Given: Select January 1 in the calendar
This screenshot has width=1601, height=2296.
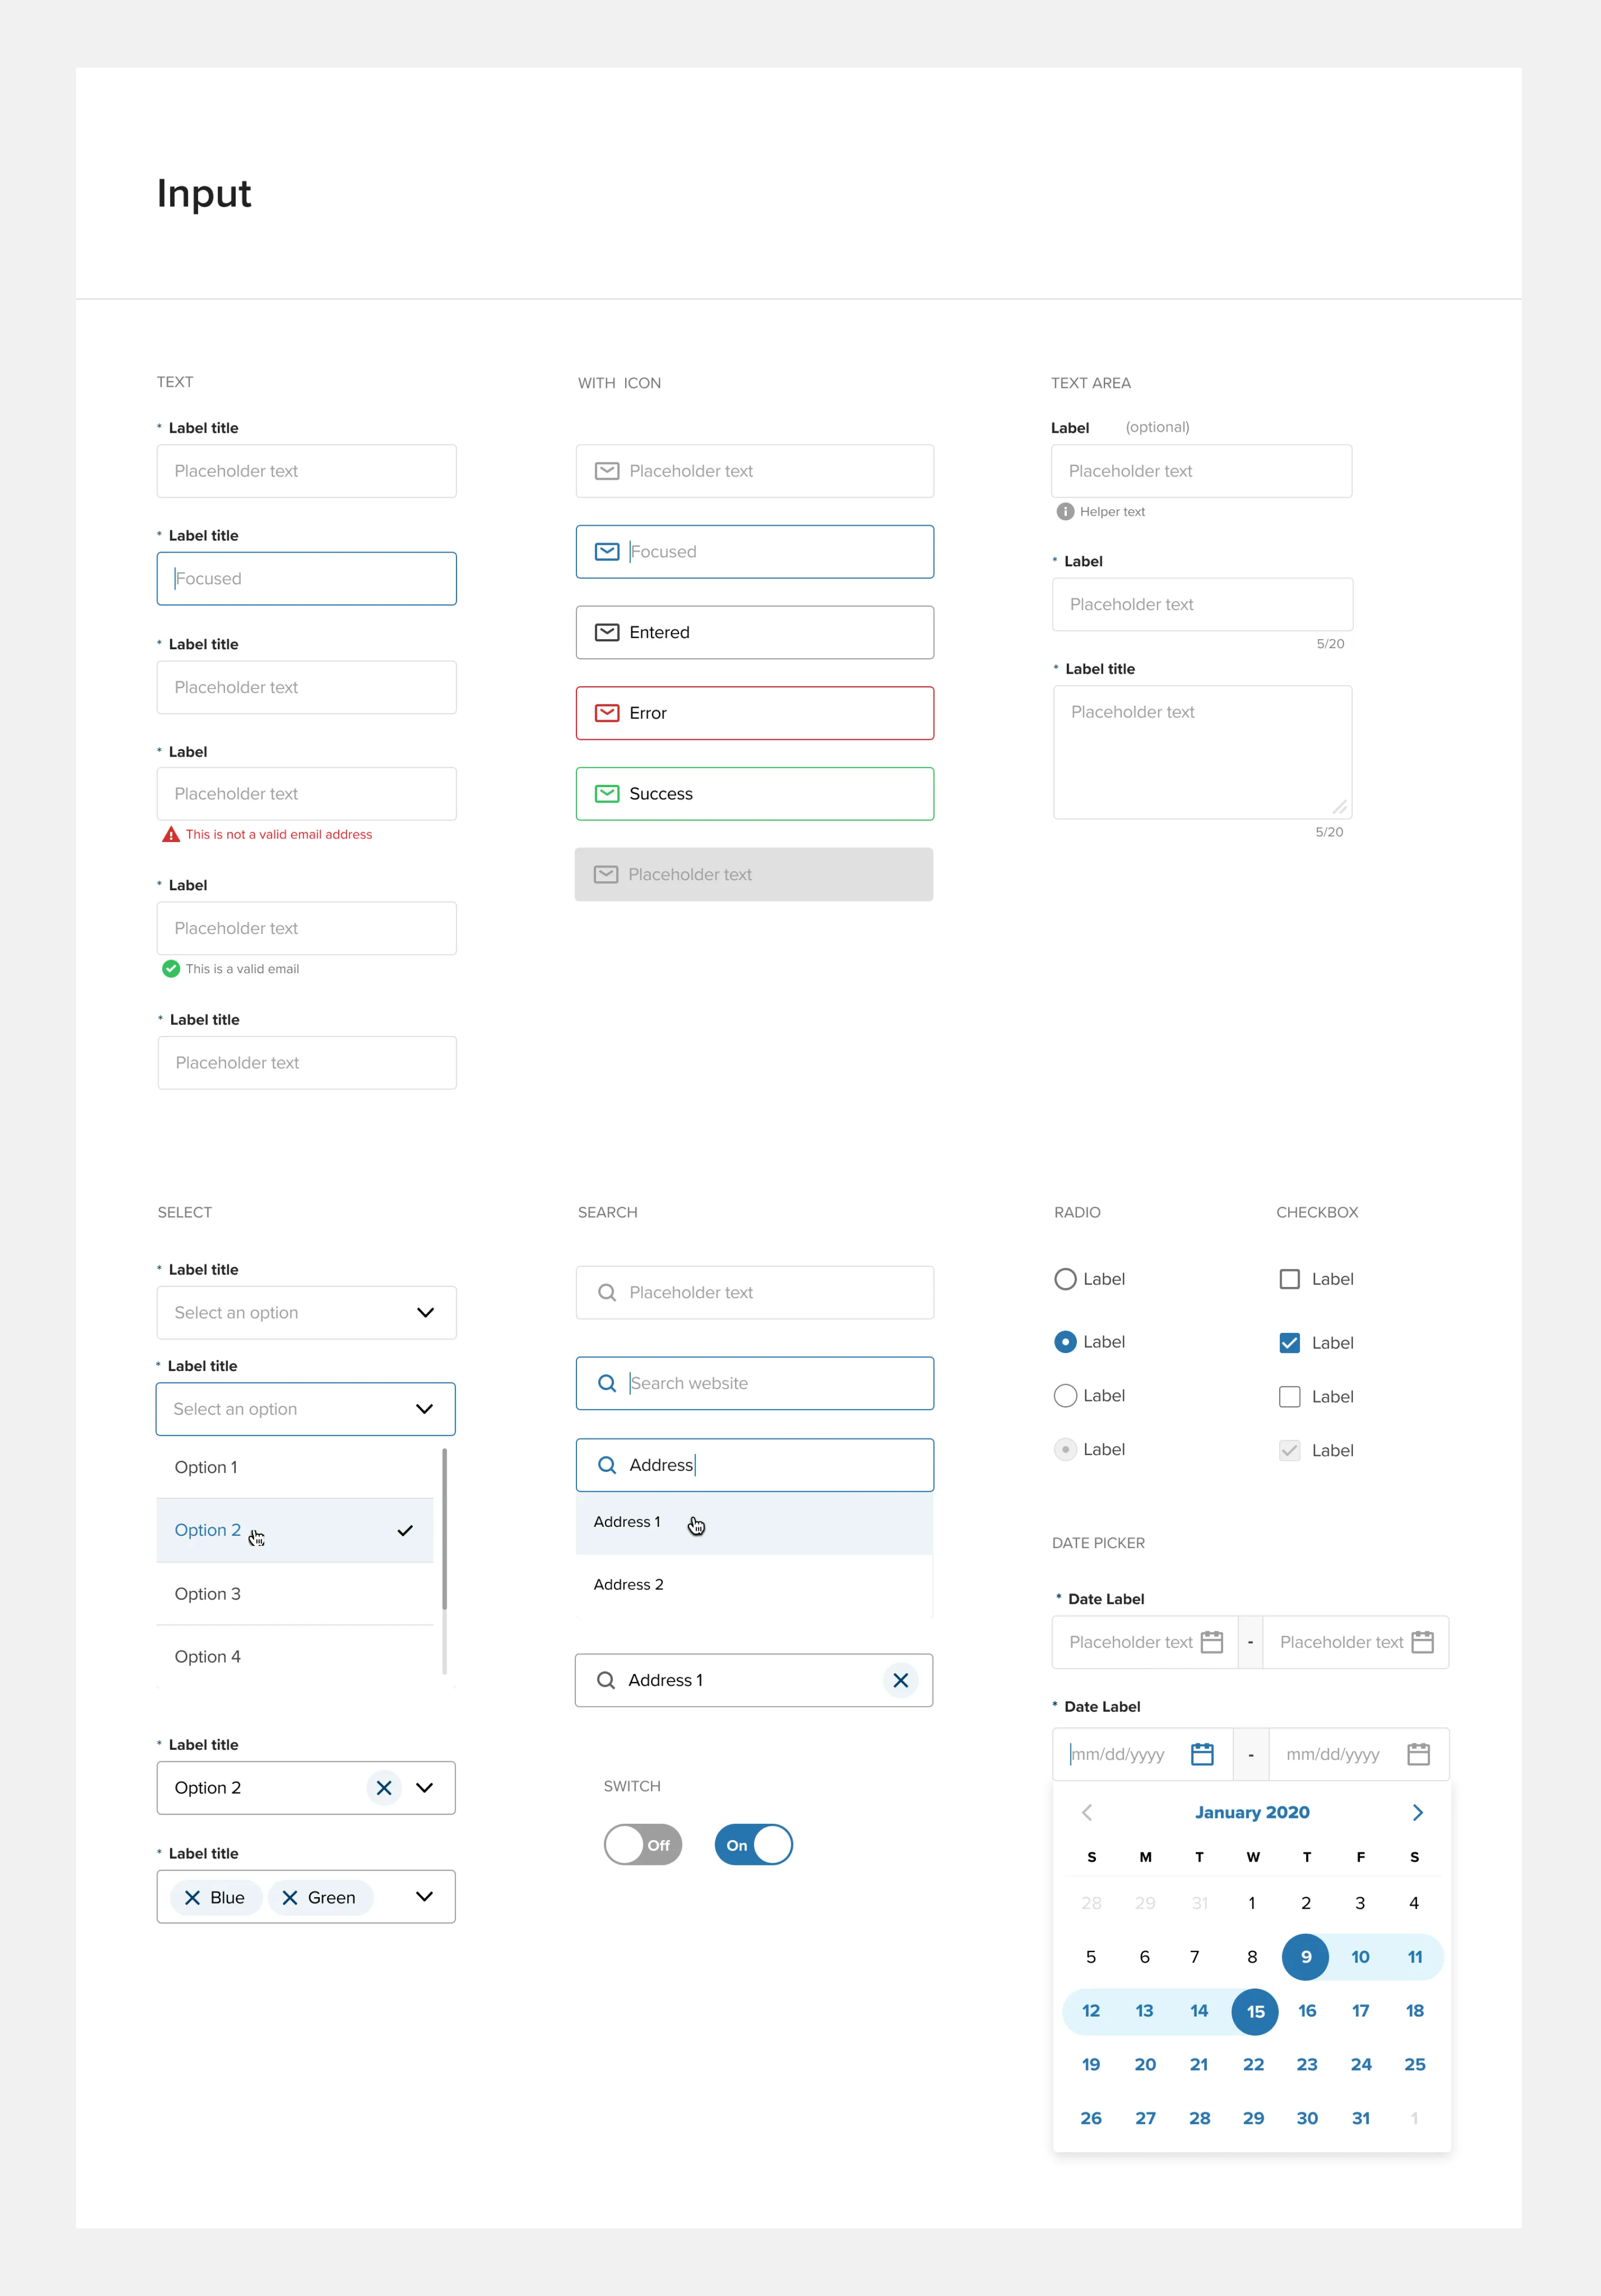Looking at the screenshot, I should point(1252,1904).
